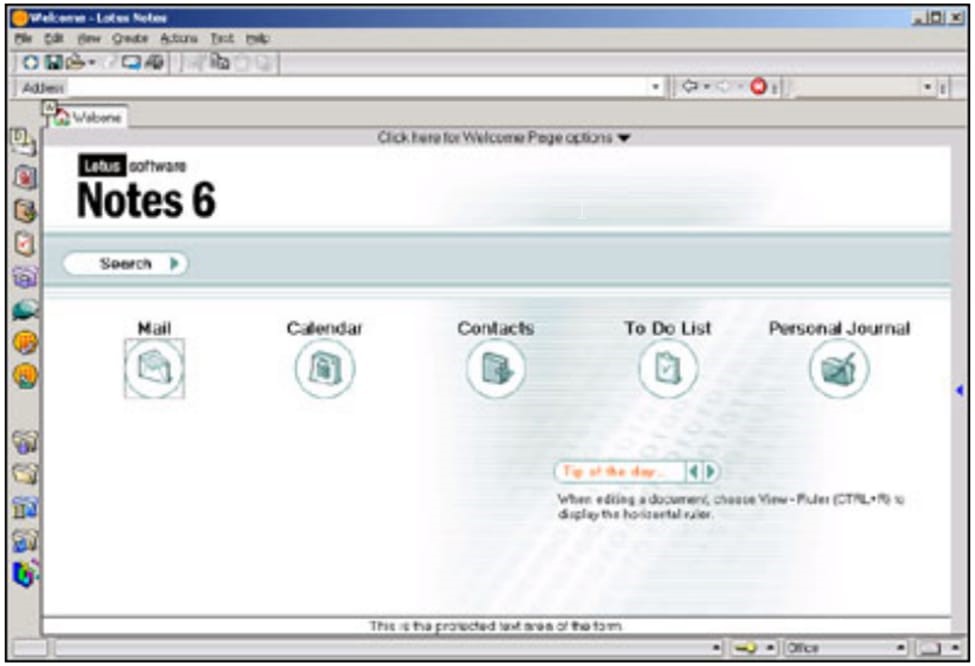Click the teal Sametime chat bubble bookmark
Viewport: 975px width, 666px height.
pos(24,310)
